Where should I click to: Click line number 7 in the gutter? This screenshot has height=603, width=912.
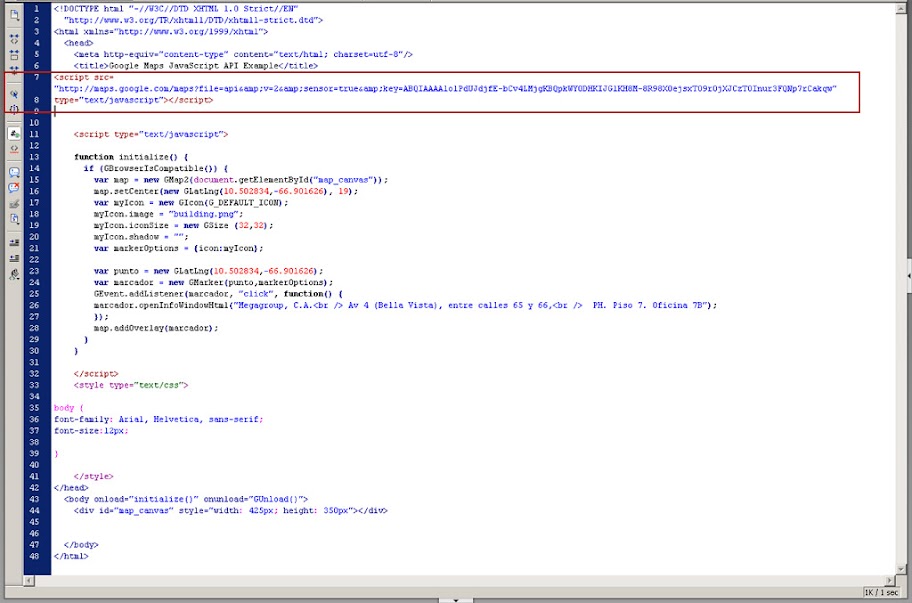point(36,77)
